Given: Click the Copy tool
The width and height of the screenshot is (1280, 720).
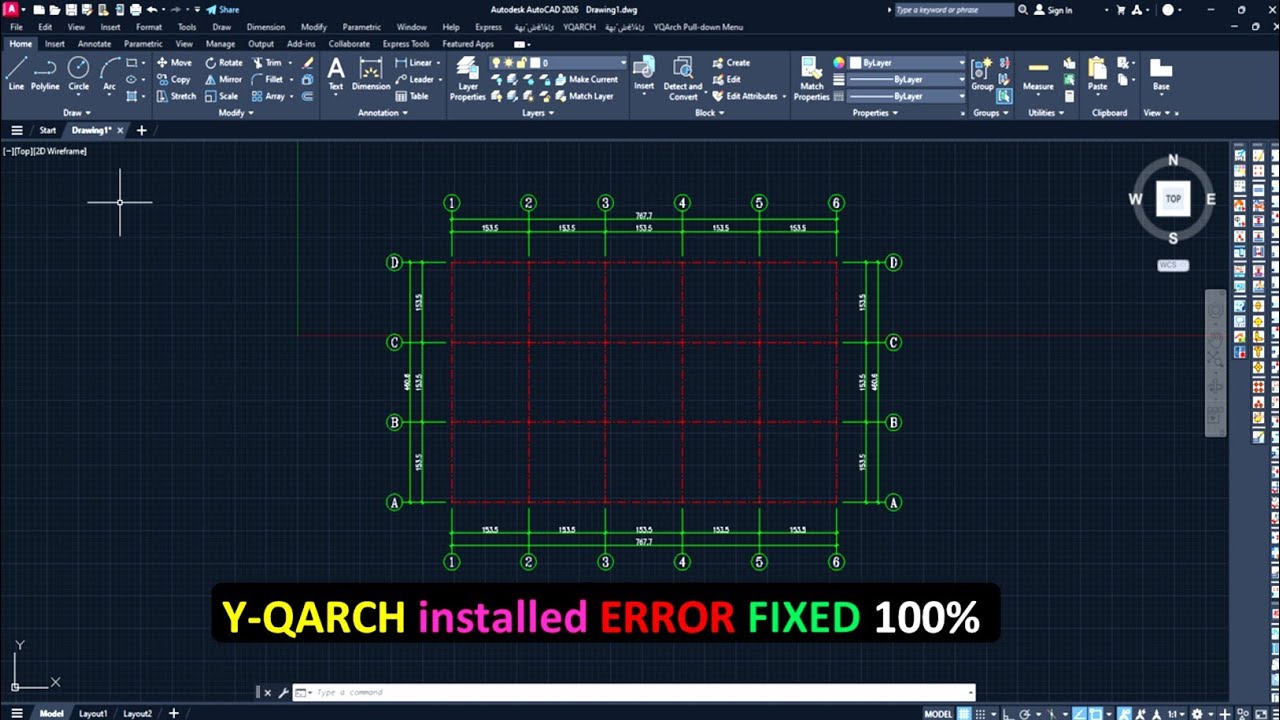Looking at the screenshot, I should [174, 79].
